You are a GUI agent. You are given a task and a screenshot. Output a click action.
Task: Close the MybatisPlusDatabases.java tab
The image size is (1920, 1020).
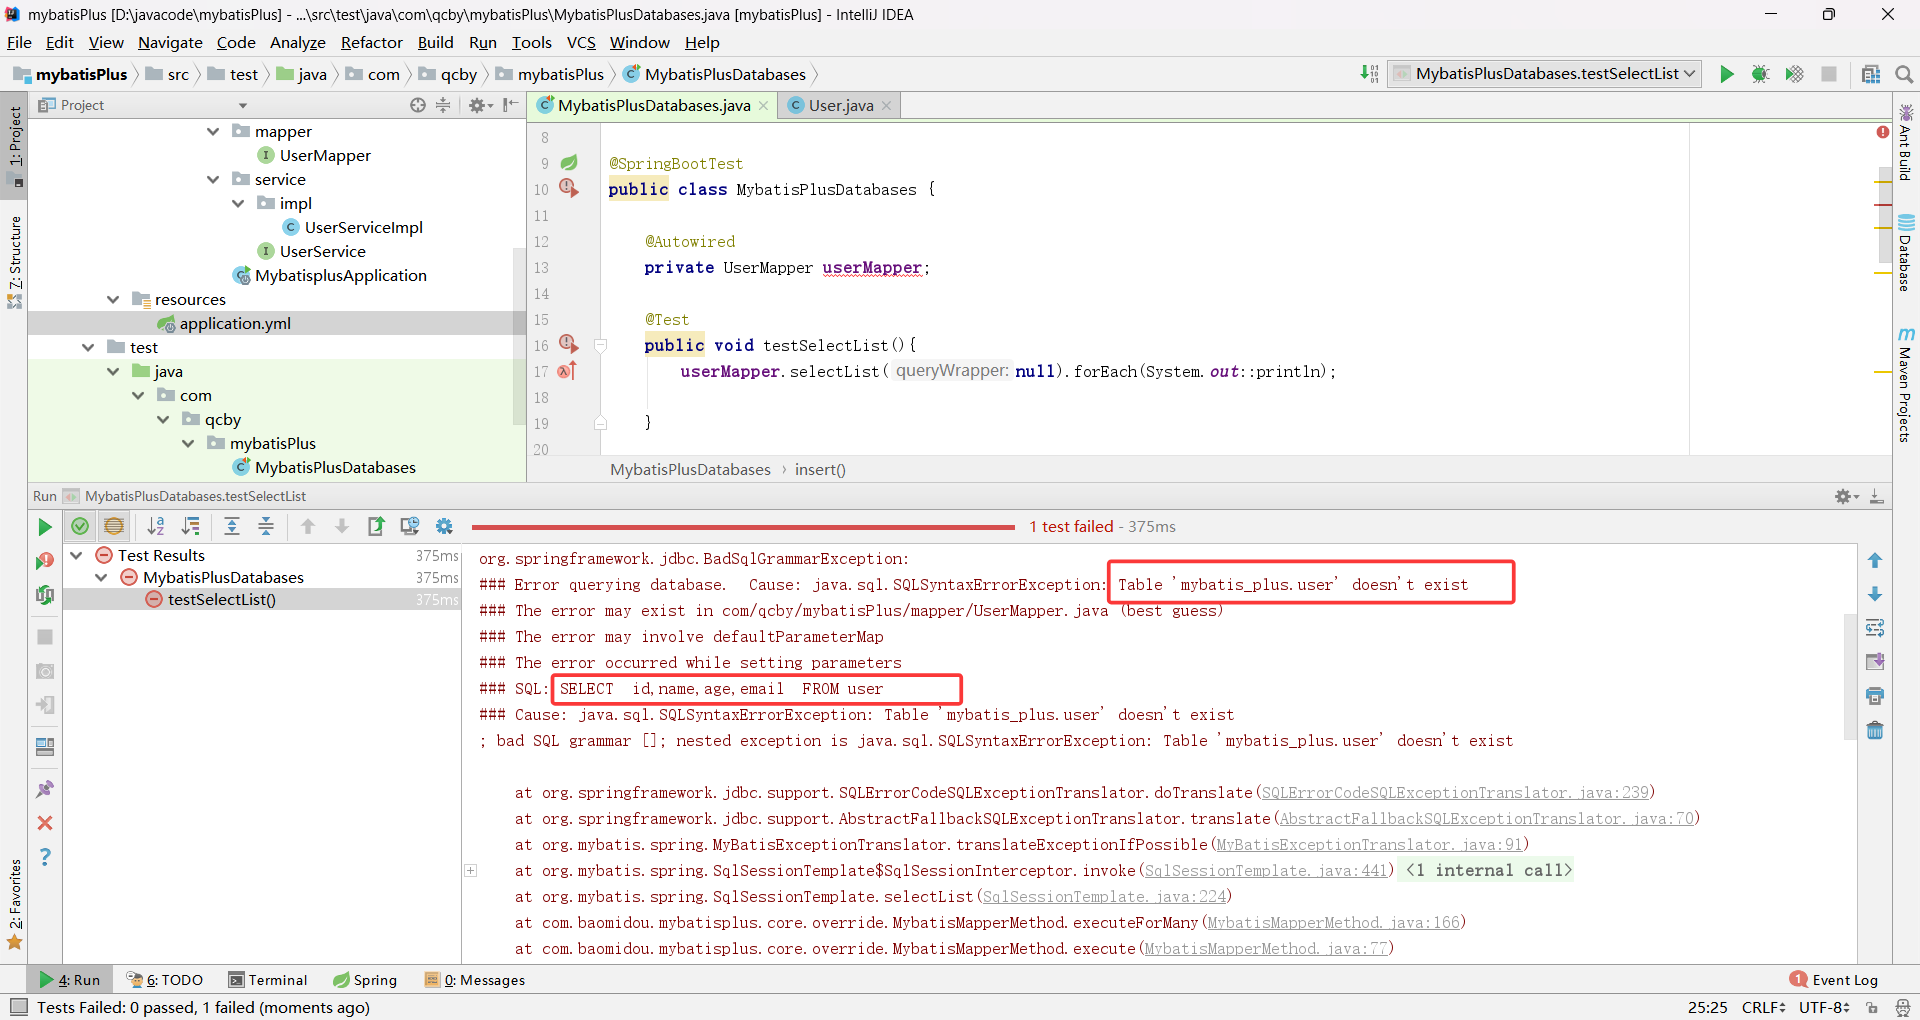pyautogui.click(x=763, y=106)
